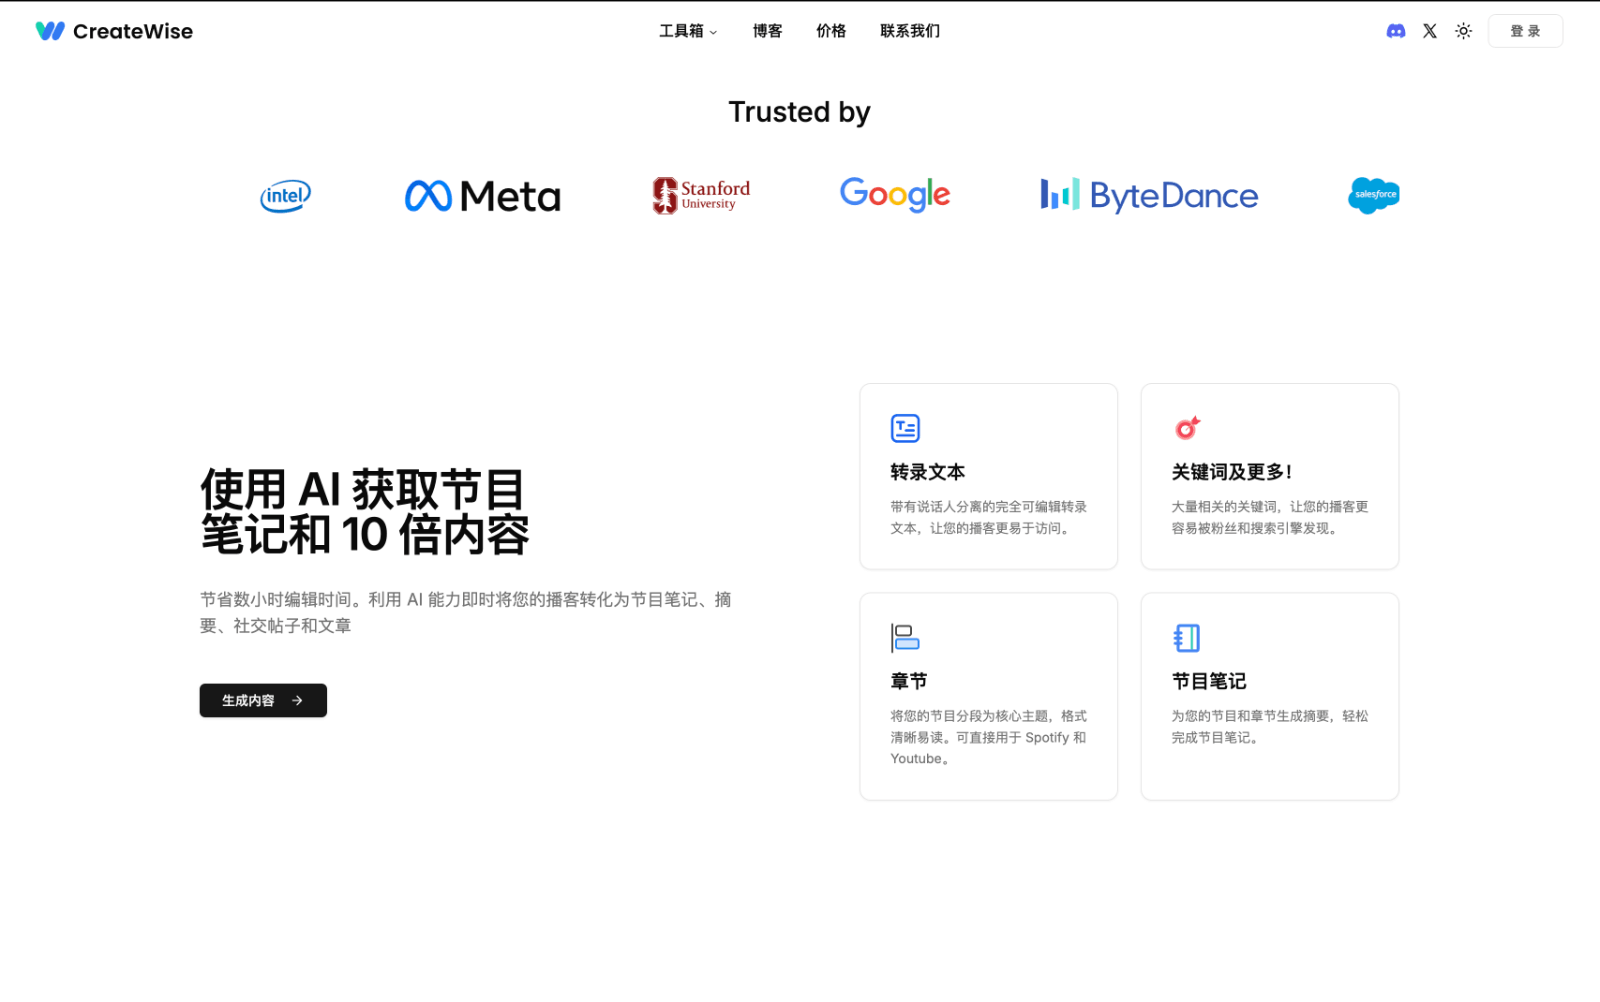1600x1002 pixels.
Task: Expand the 工具箱 dropdown menu
Action: tap(688, 31)
